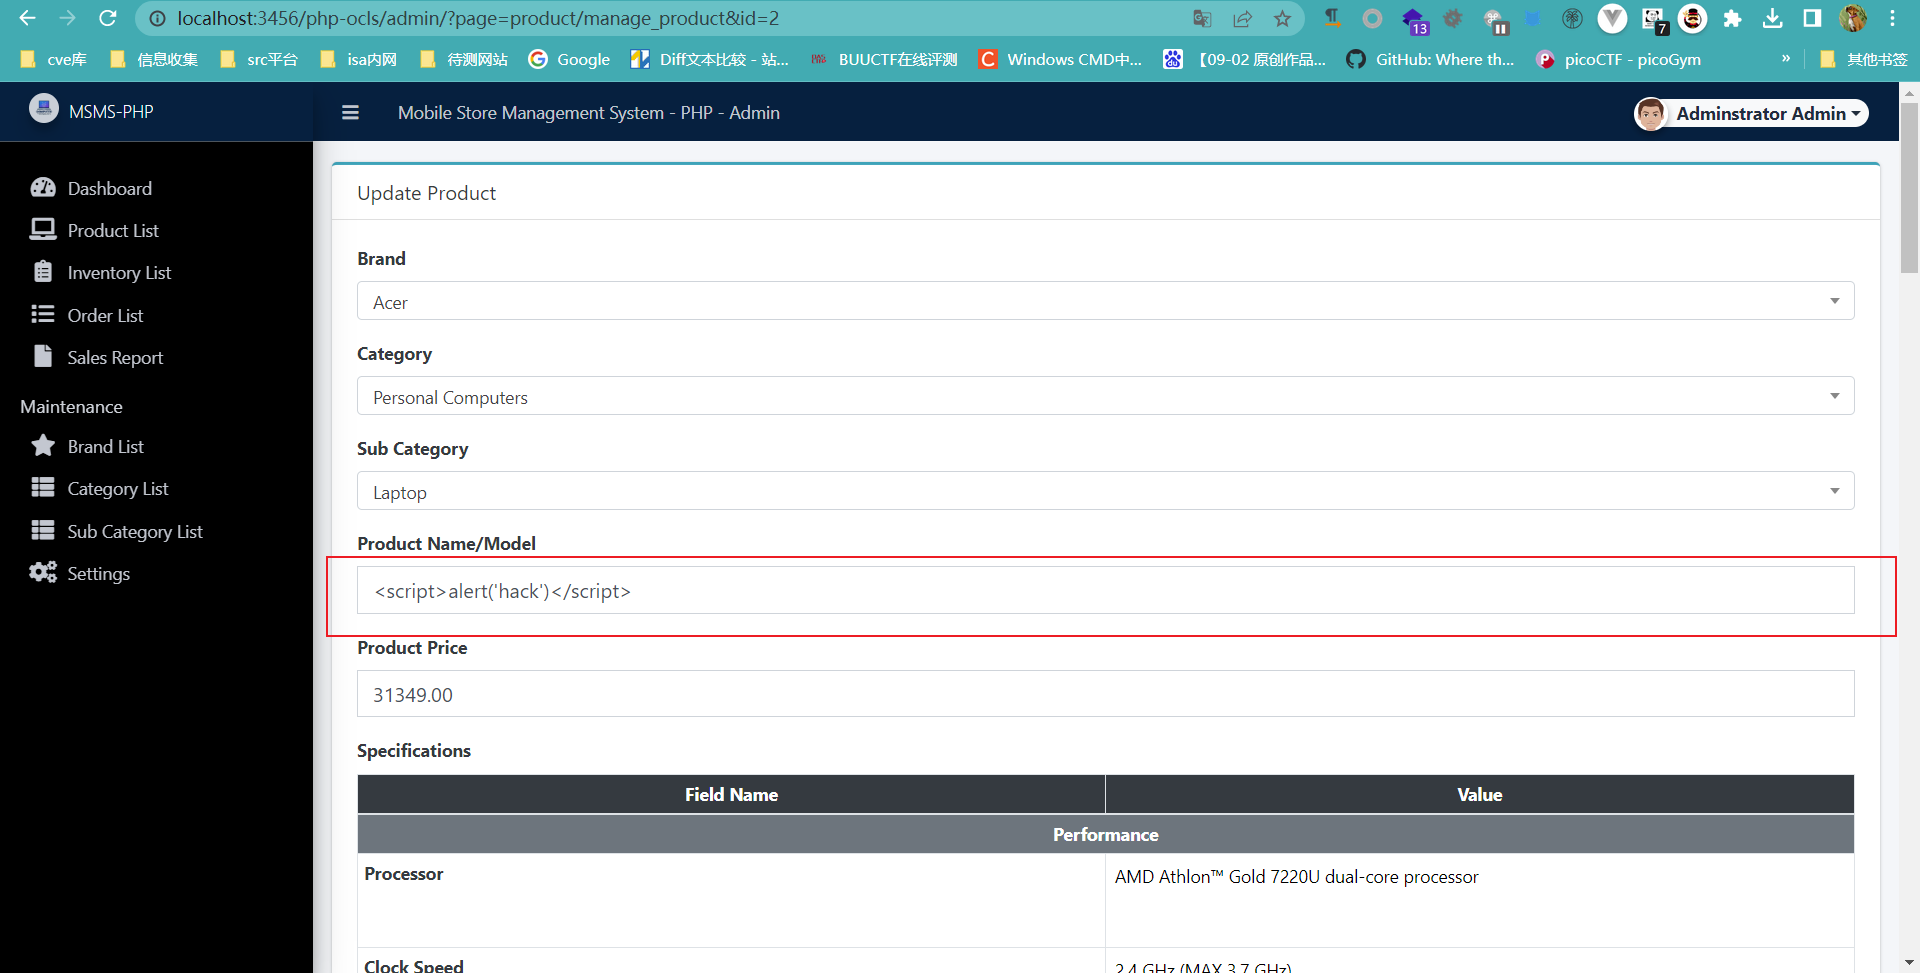Click the Order List icon
Screen dimensions: 1920x973
[x=43, y=315]
